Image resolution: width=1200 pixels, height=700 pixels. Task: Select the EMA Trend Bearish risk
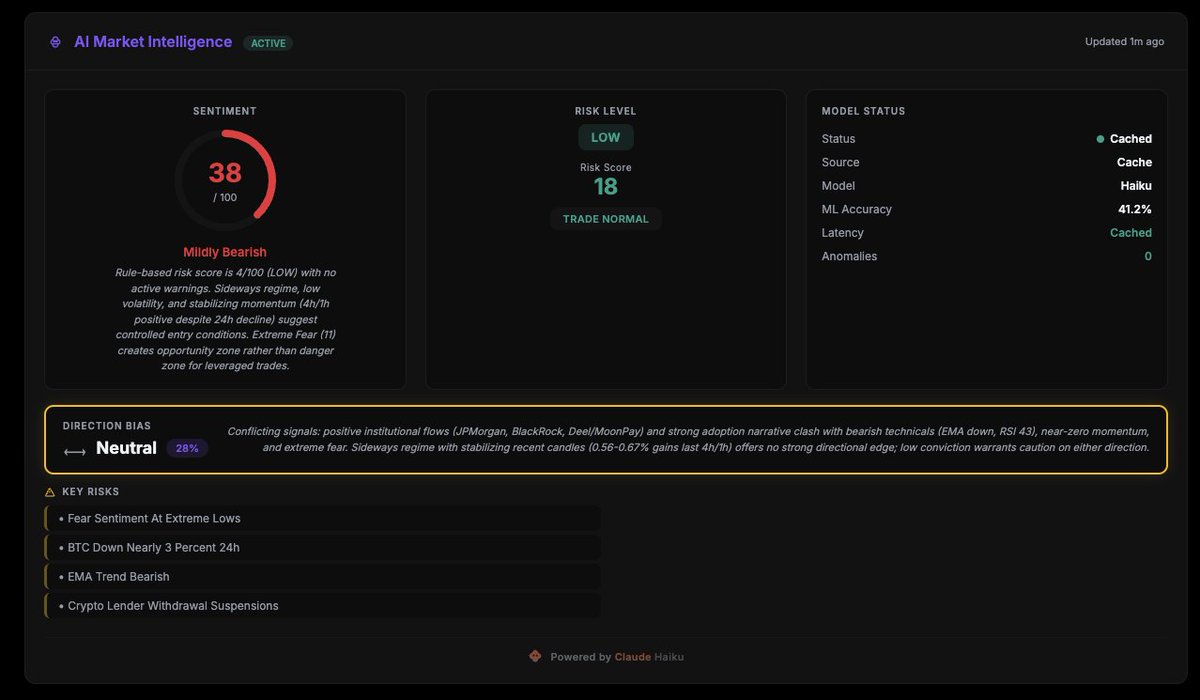323,576
